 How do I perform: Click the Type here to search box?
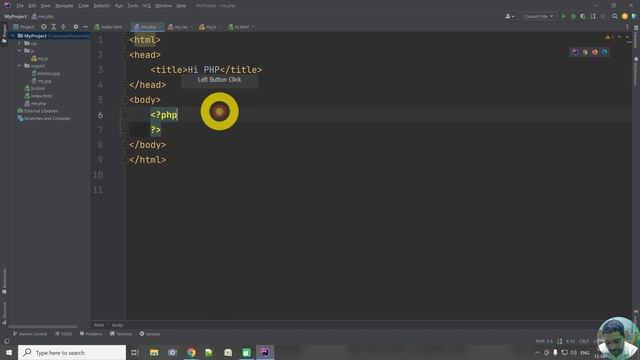[72, 353]
